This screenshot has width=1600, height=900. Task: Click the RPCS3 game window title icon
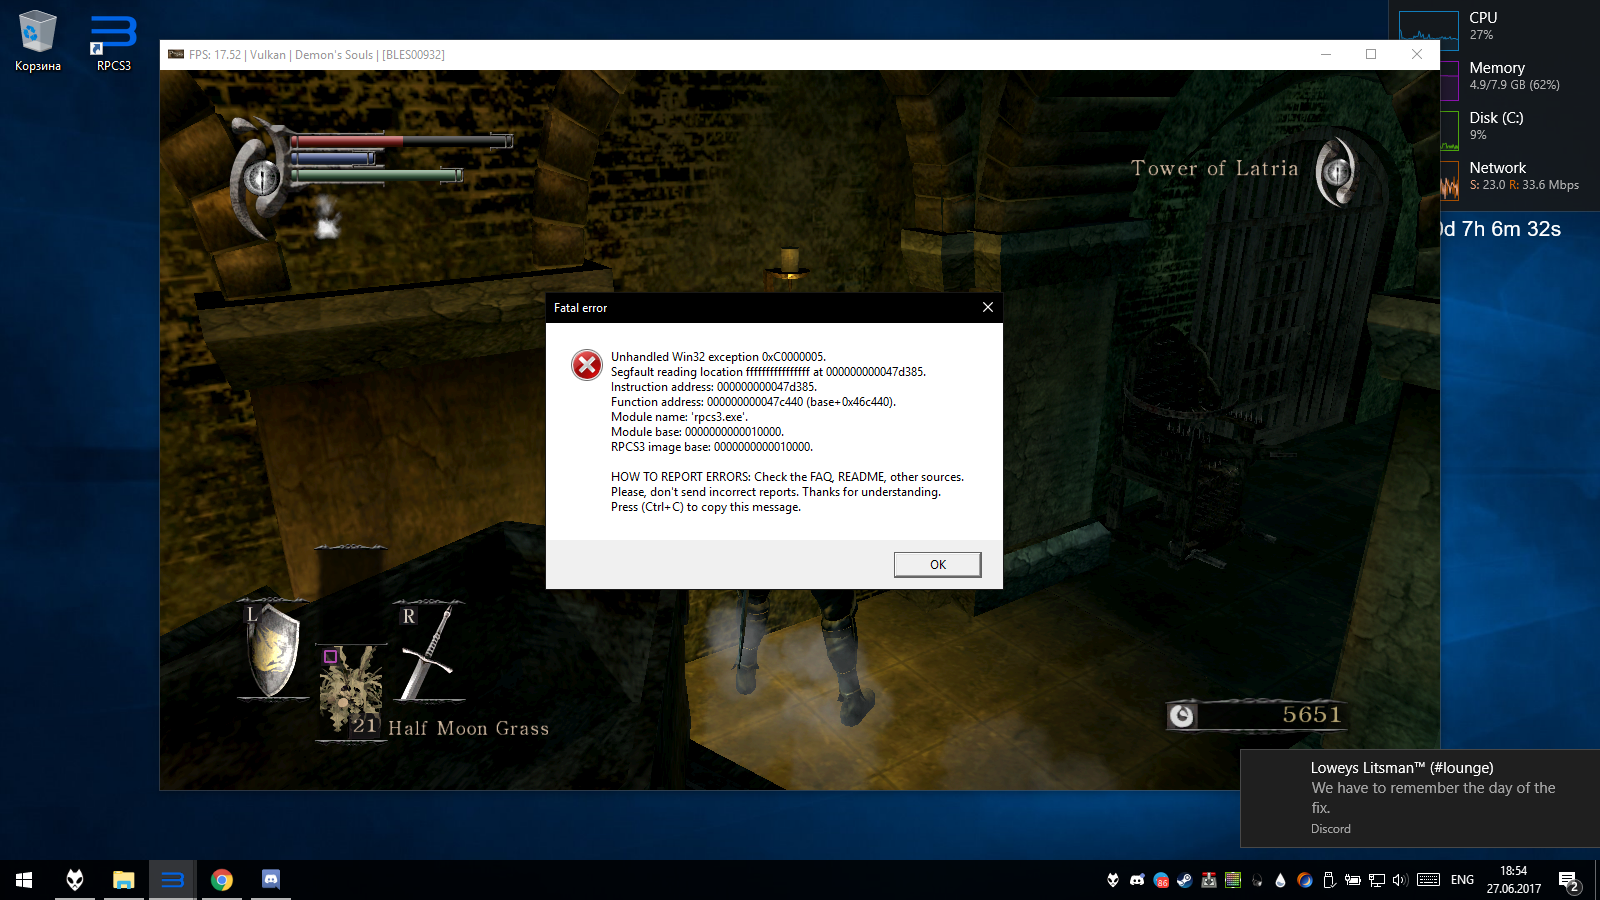pyautogui.click(x=176, y=54)
